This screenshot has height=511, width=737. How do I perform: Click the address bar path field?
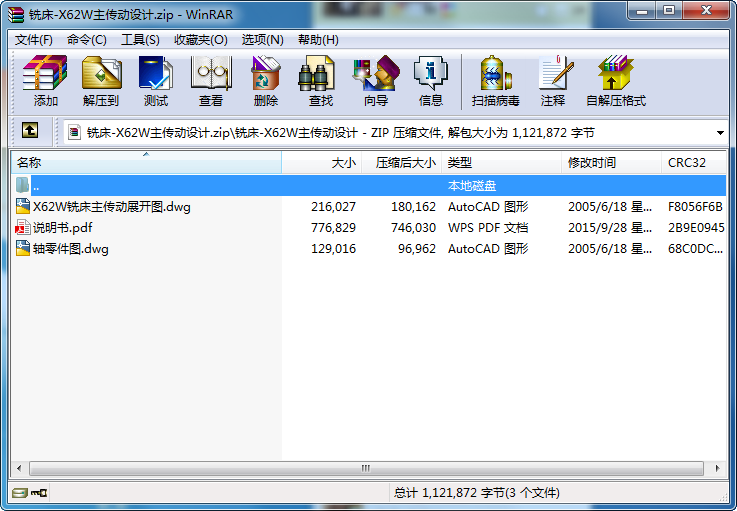point(394,133)
